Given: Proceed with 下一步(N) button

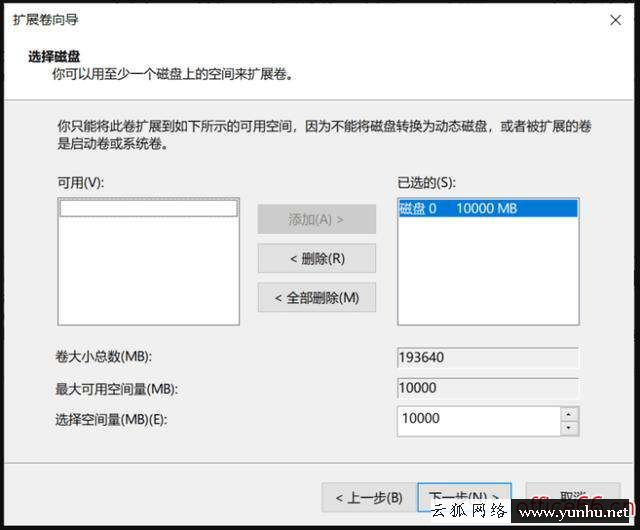Looking at the screenshot, I should 464,497.
